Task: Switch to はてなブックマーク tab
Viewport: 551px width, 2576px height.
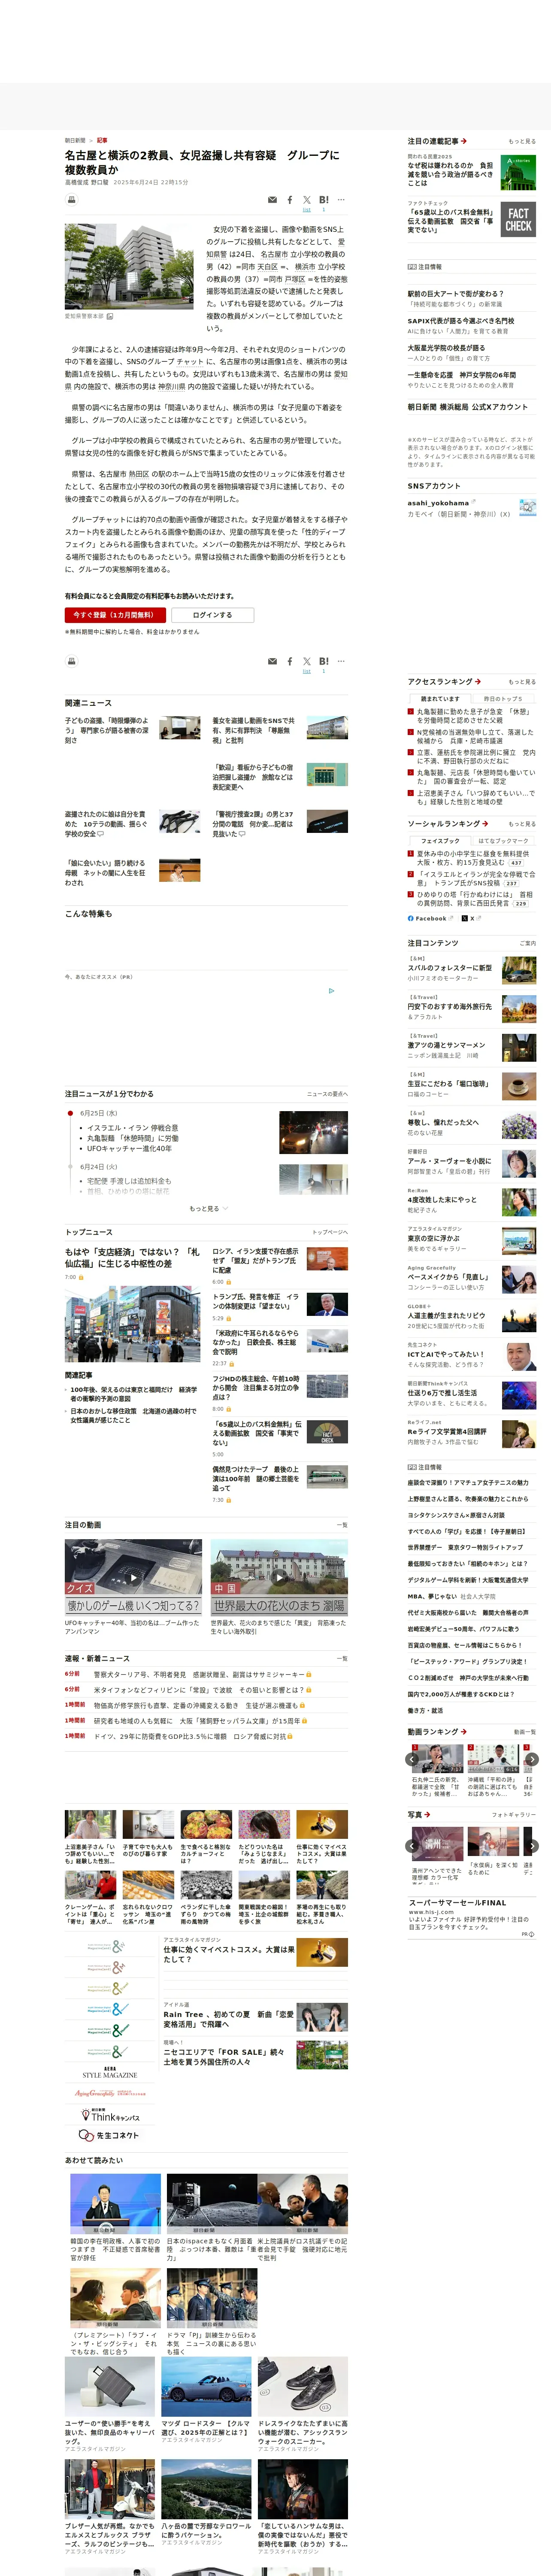Action: click(503, 841)
